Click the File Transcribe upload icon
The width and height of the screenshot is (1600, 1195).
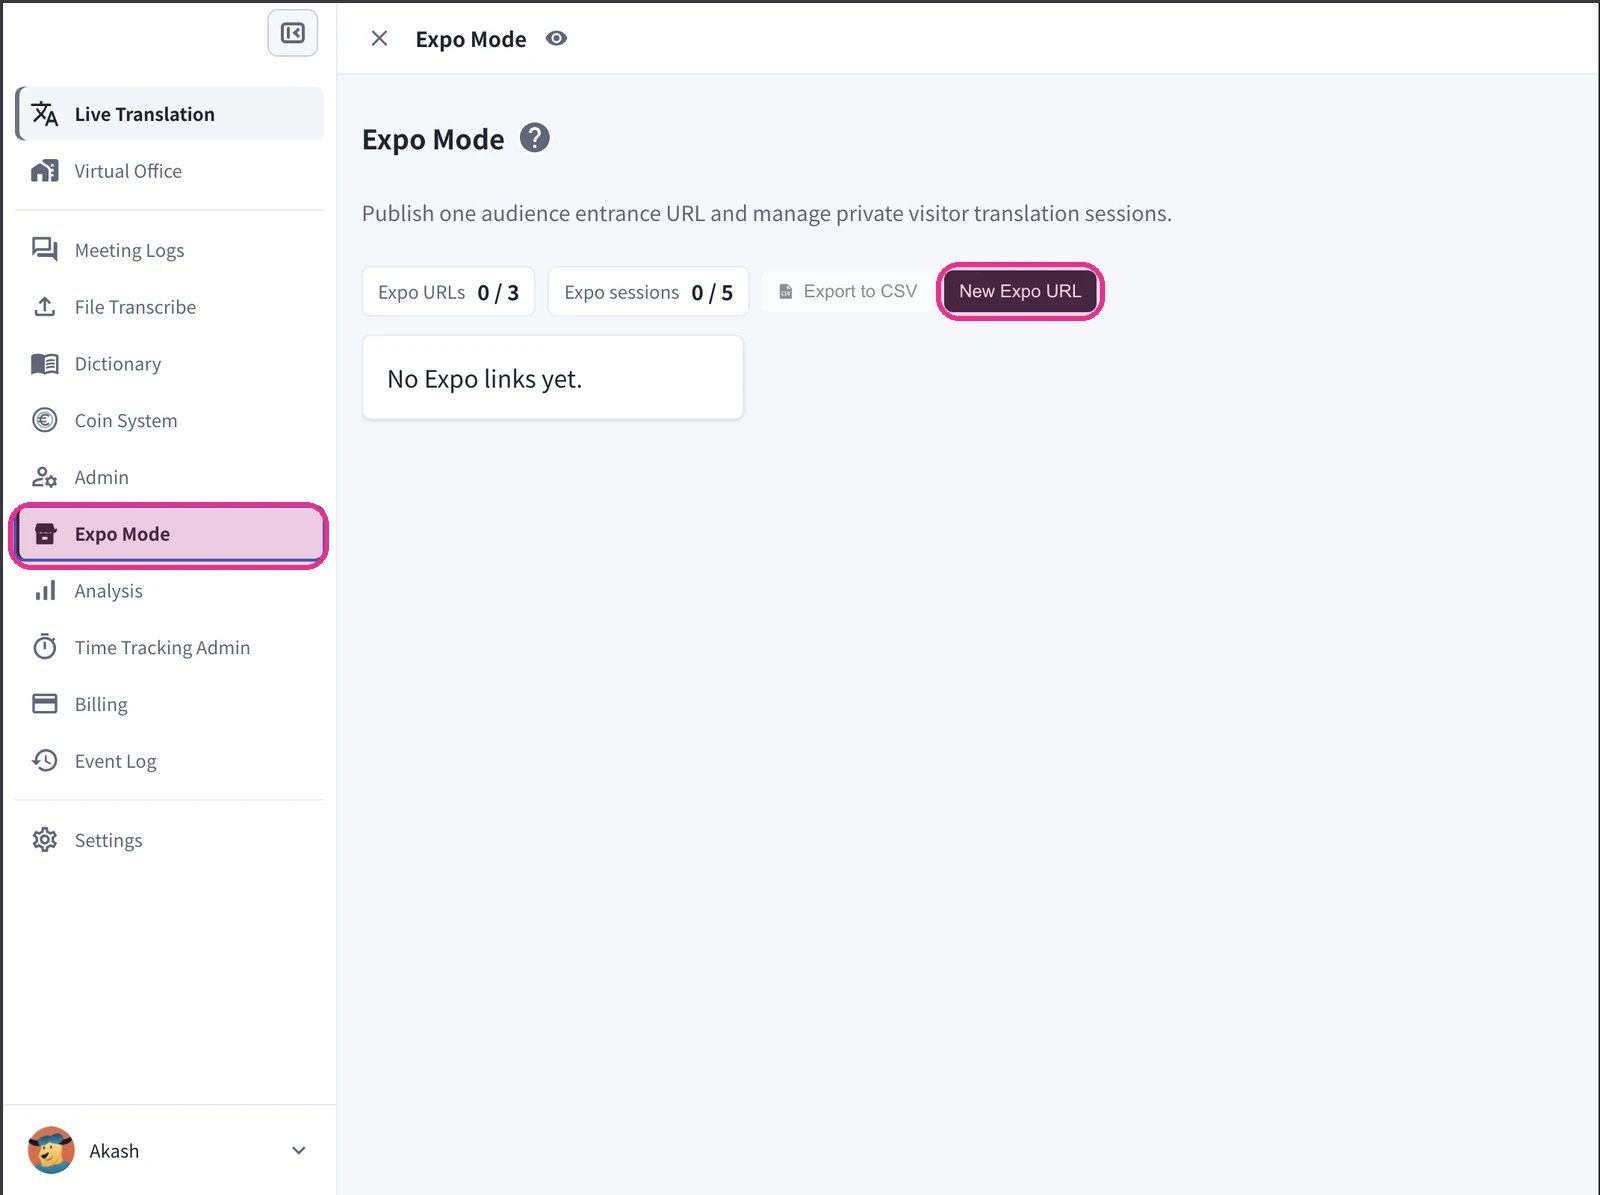click(45, 307)
